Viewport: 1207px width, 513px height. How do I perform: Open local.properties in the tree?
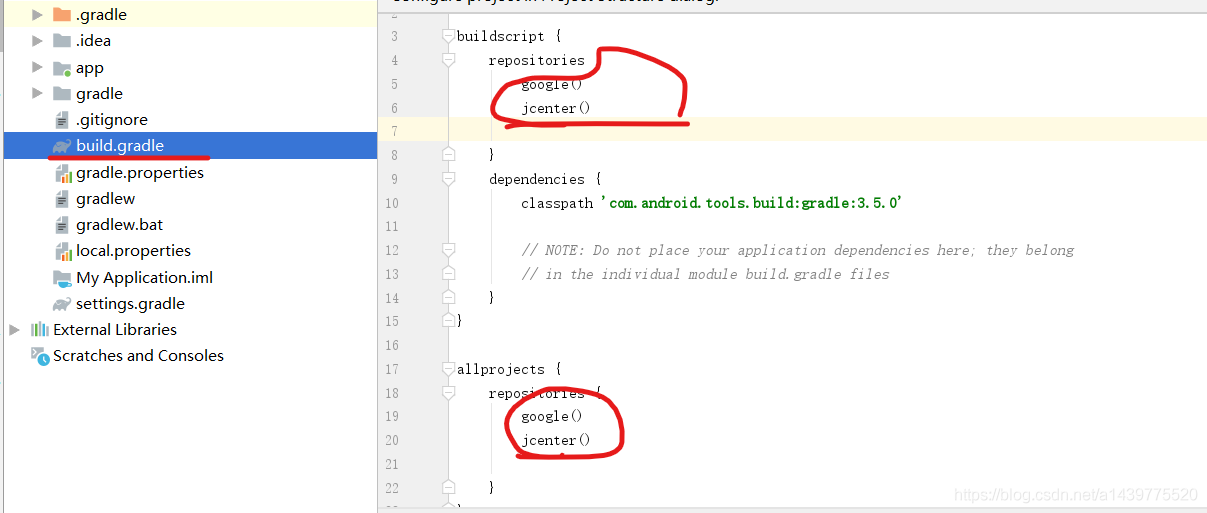coord(190,251)
